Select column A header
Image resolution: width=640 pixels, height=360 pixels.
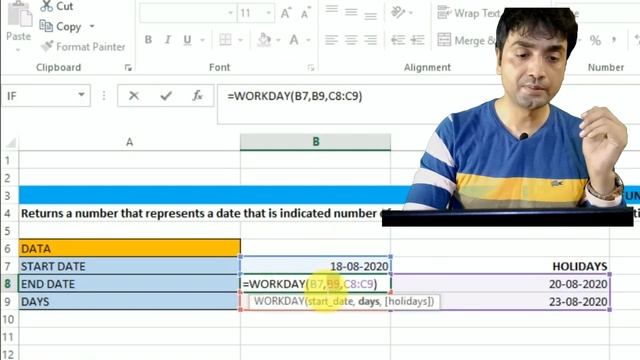click(129, 142)
